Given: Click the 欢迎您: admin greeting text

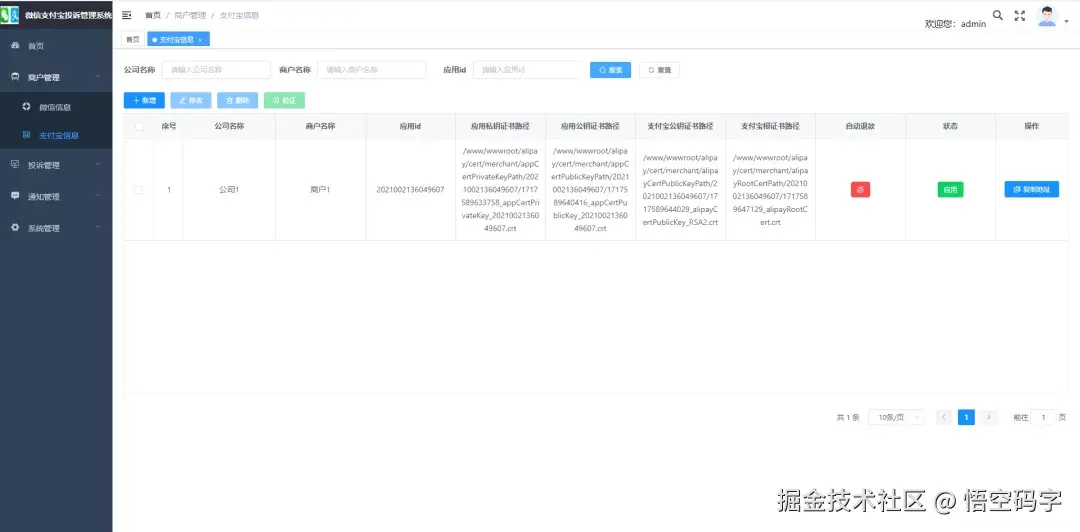Looking at the screenshot, I should 955,23.
